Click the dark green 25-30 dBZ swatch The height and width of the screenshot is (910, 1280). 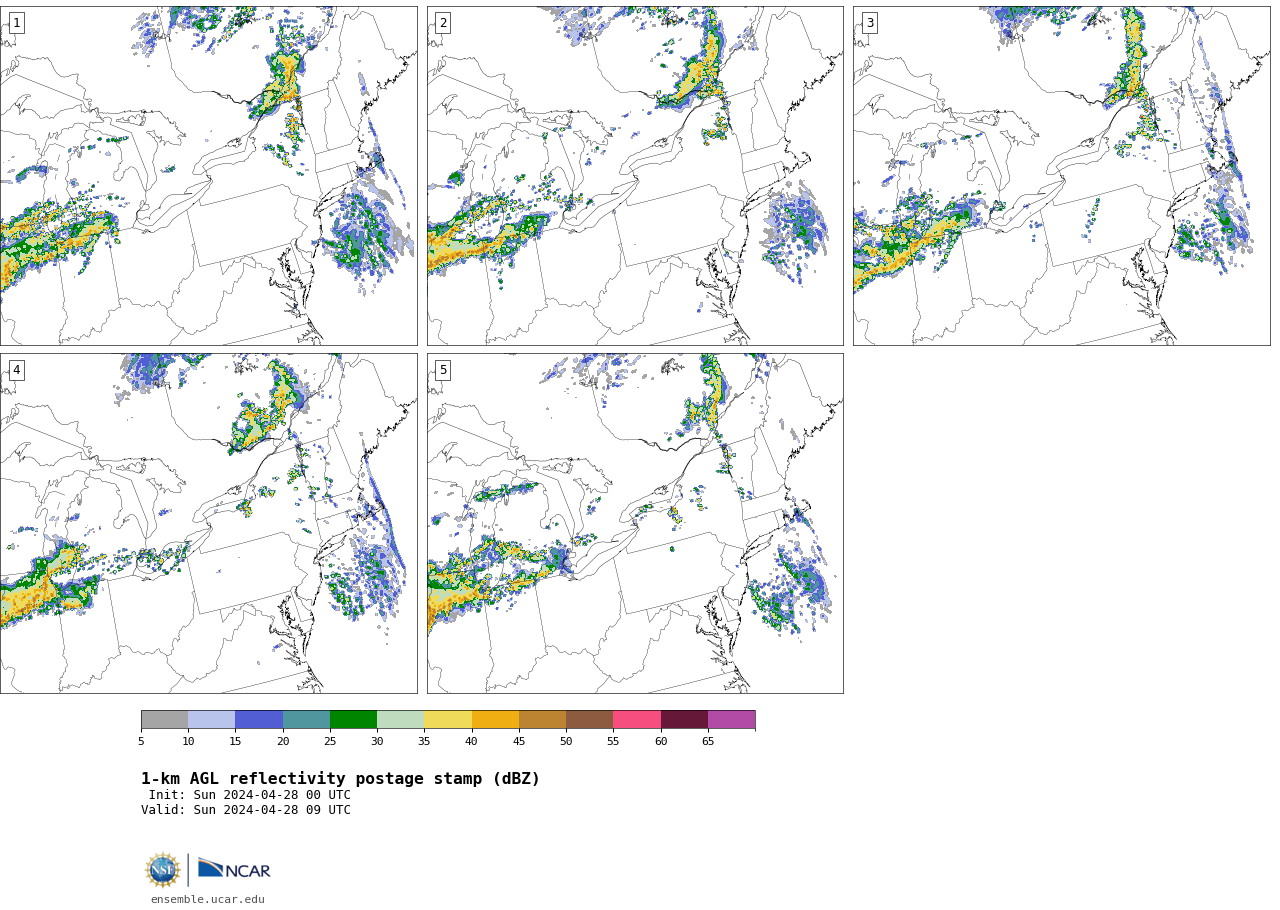(x=353, y=720)
